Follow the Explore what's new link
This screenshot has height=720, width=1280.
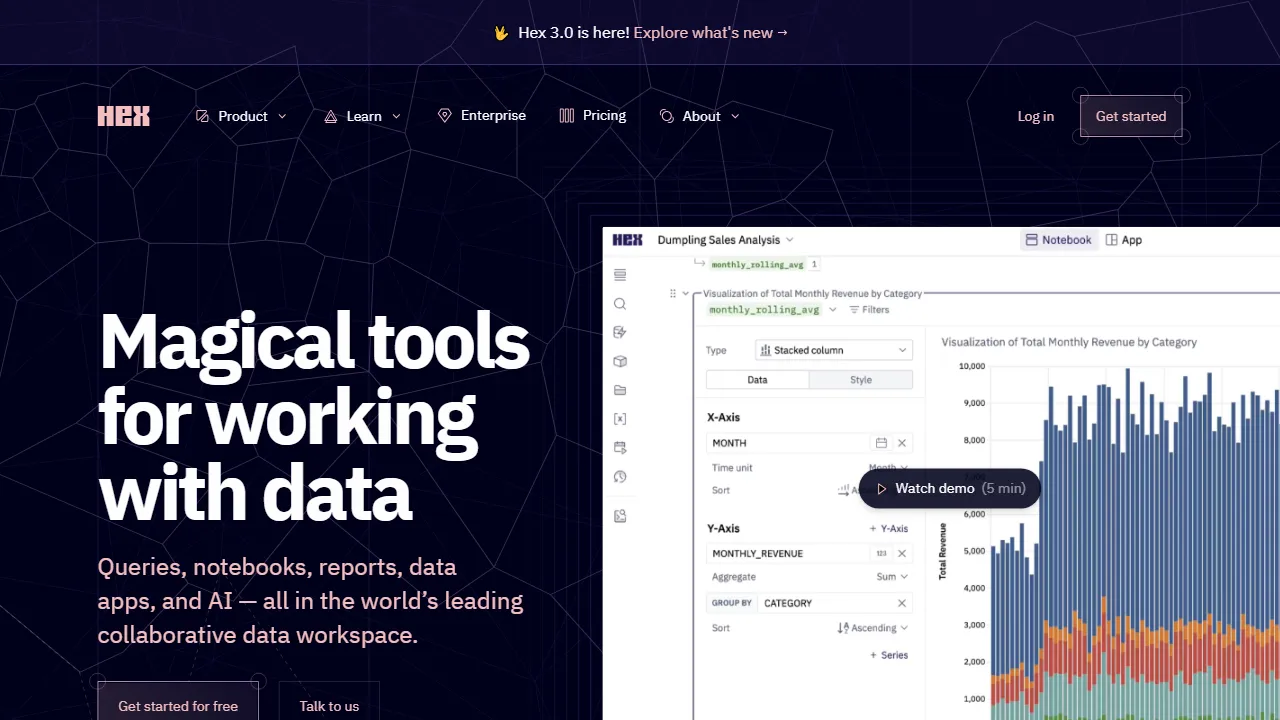(x=711, y=32)
